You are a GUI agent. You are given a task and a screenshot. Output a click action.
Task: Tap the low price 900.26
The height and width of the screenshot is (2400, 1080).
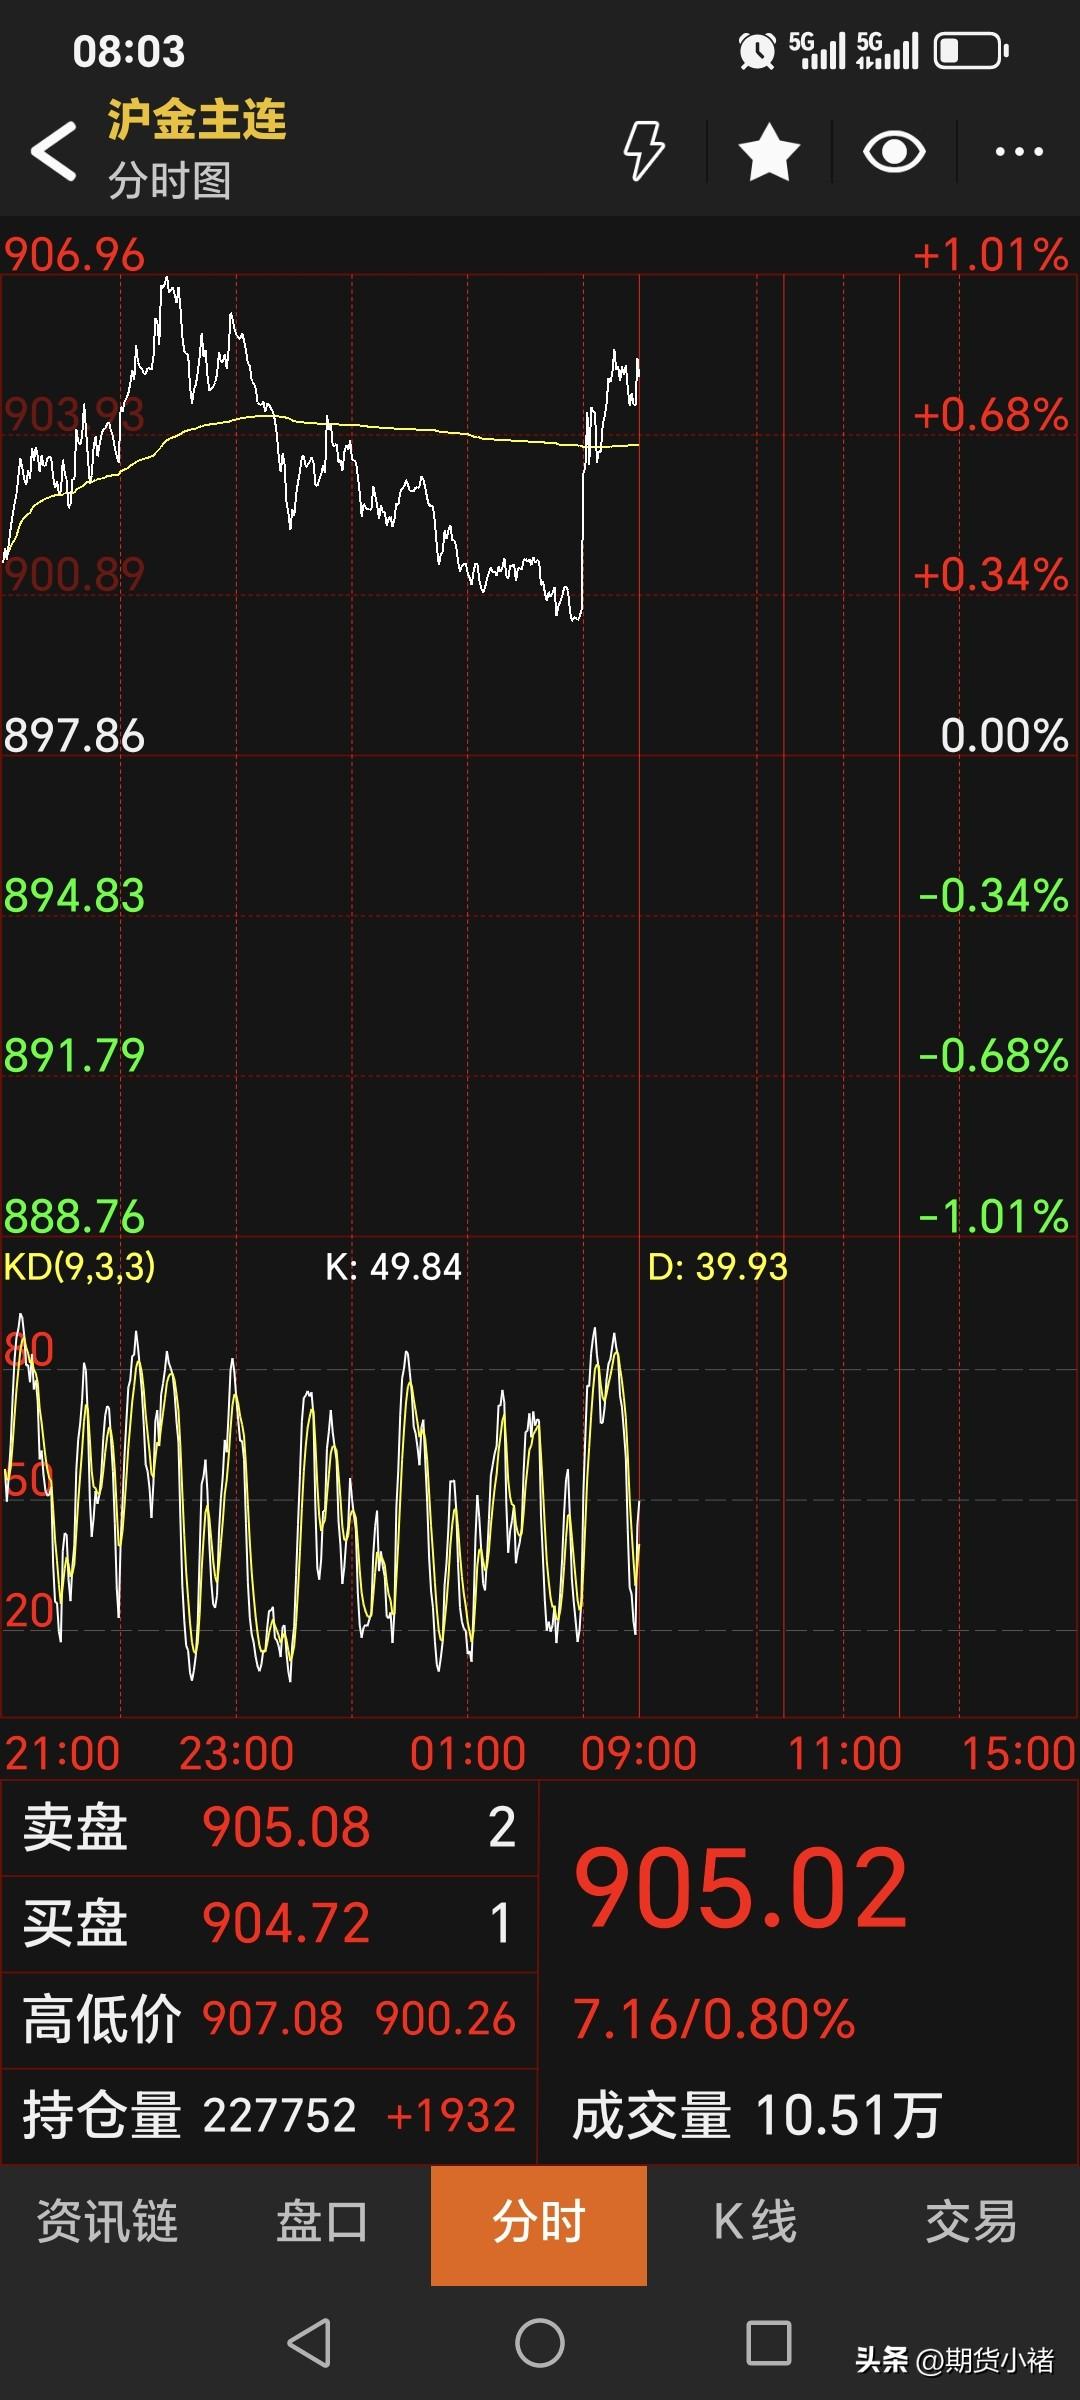(x=446, y=2019)
